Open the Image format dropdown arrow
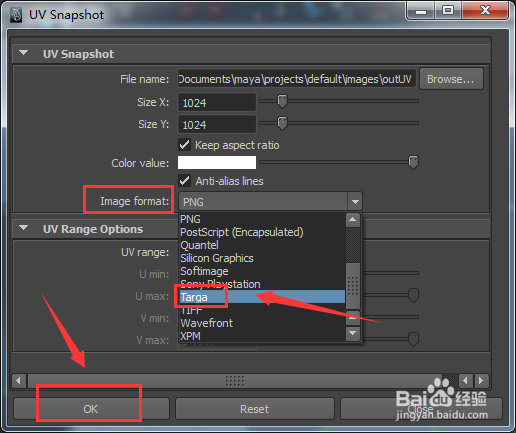This screenshot has width=516, height=433. pyautogui.click(x=355, y=202)
